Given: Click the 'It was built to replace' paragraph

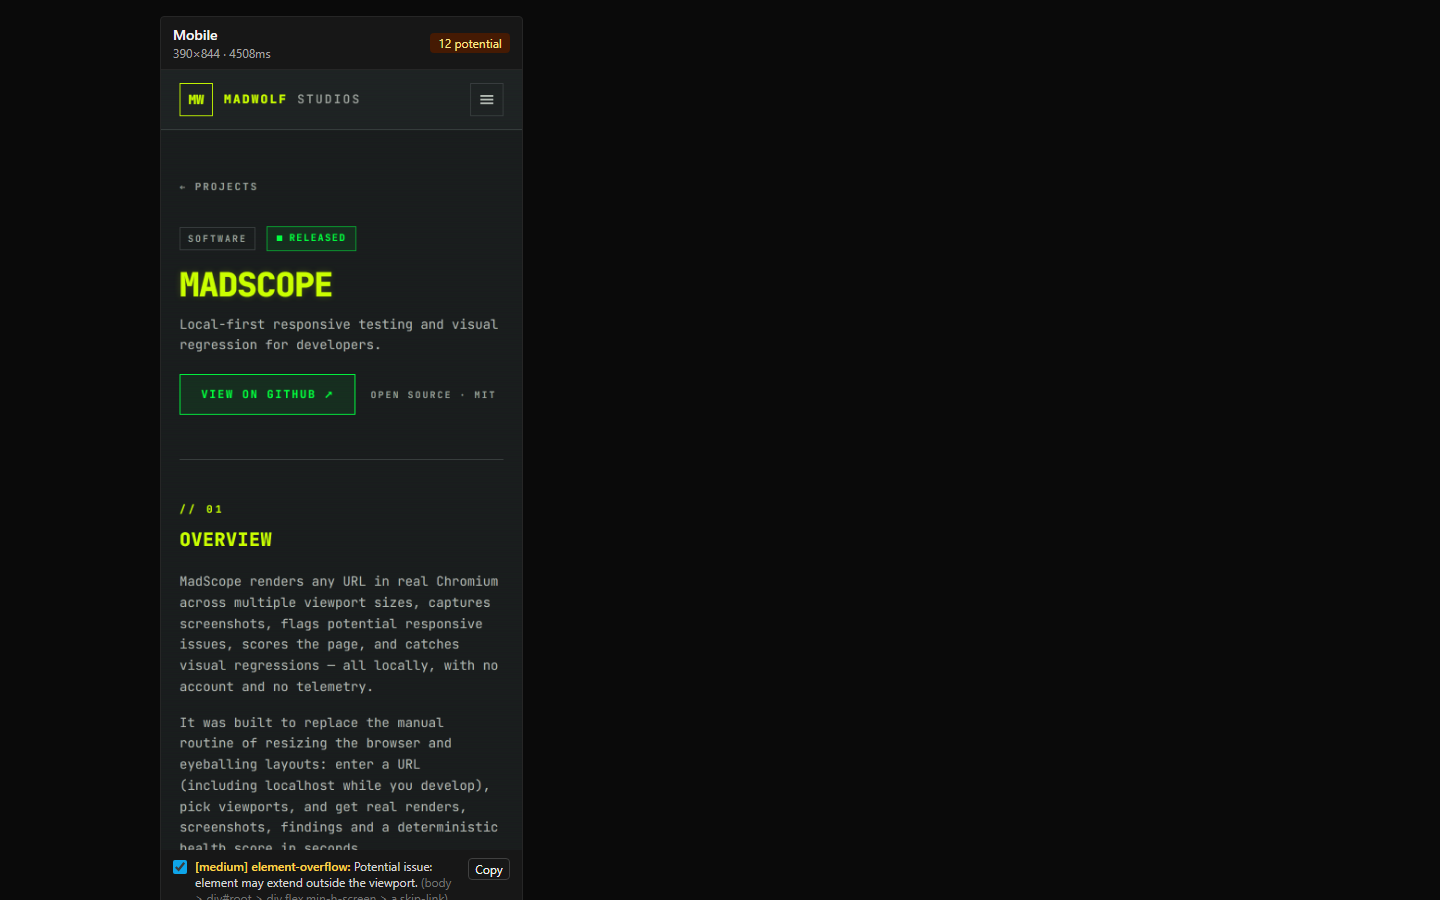Looking at the screenshot, I should (x=339, y=785).
